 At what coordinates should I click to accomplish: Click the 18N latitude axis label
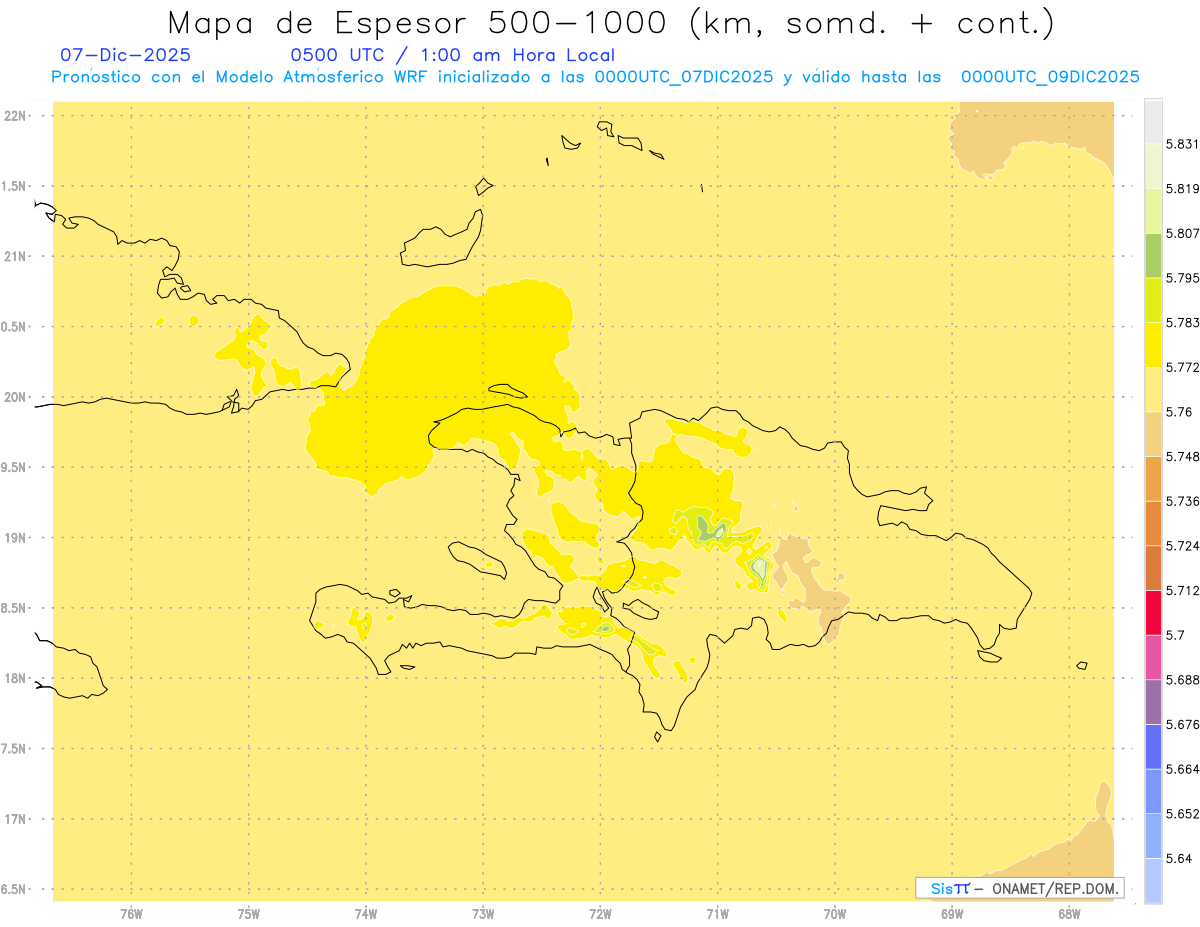[17, 678]
